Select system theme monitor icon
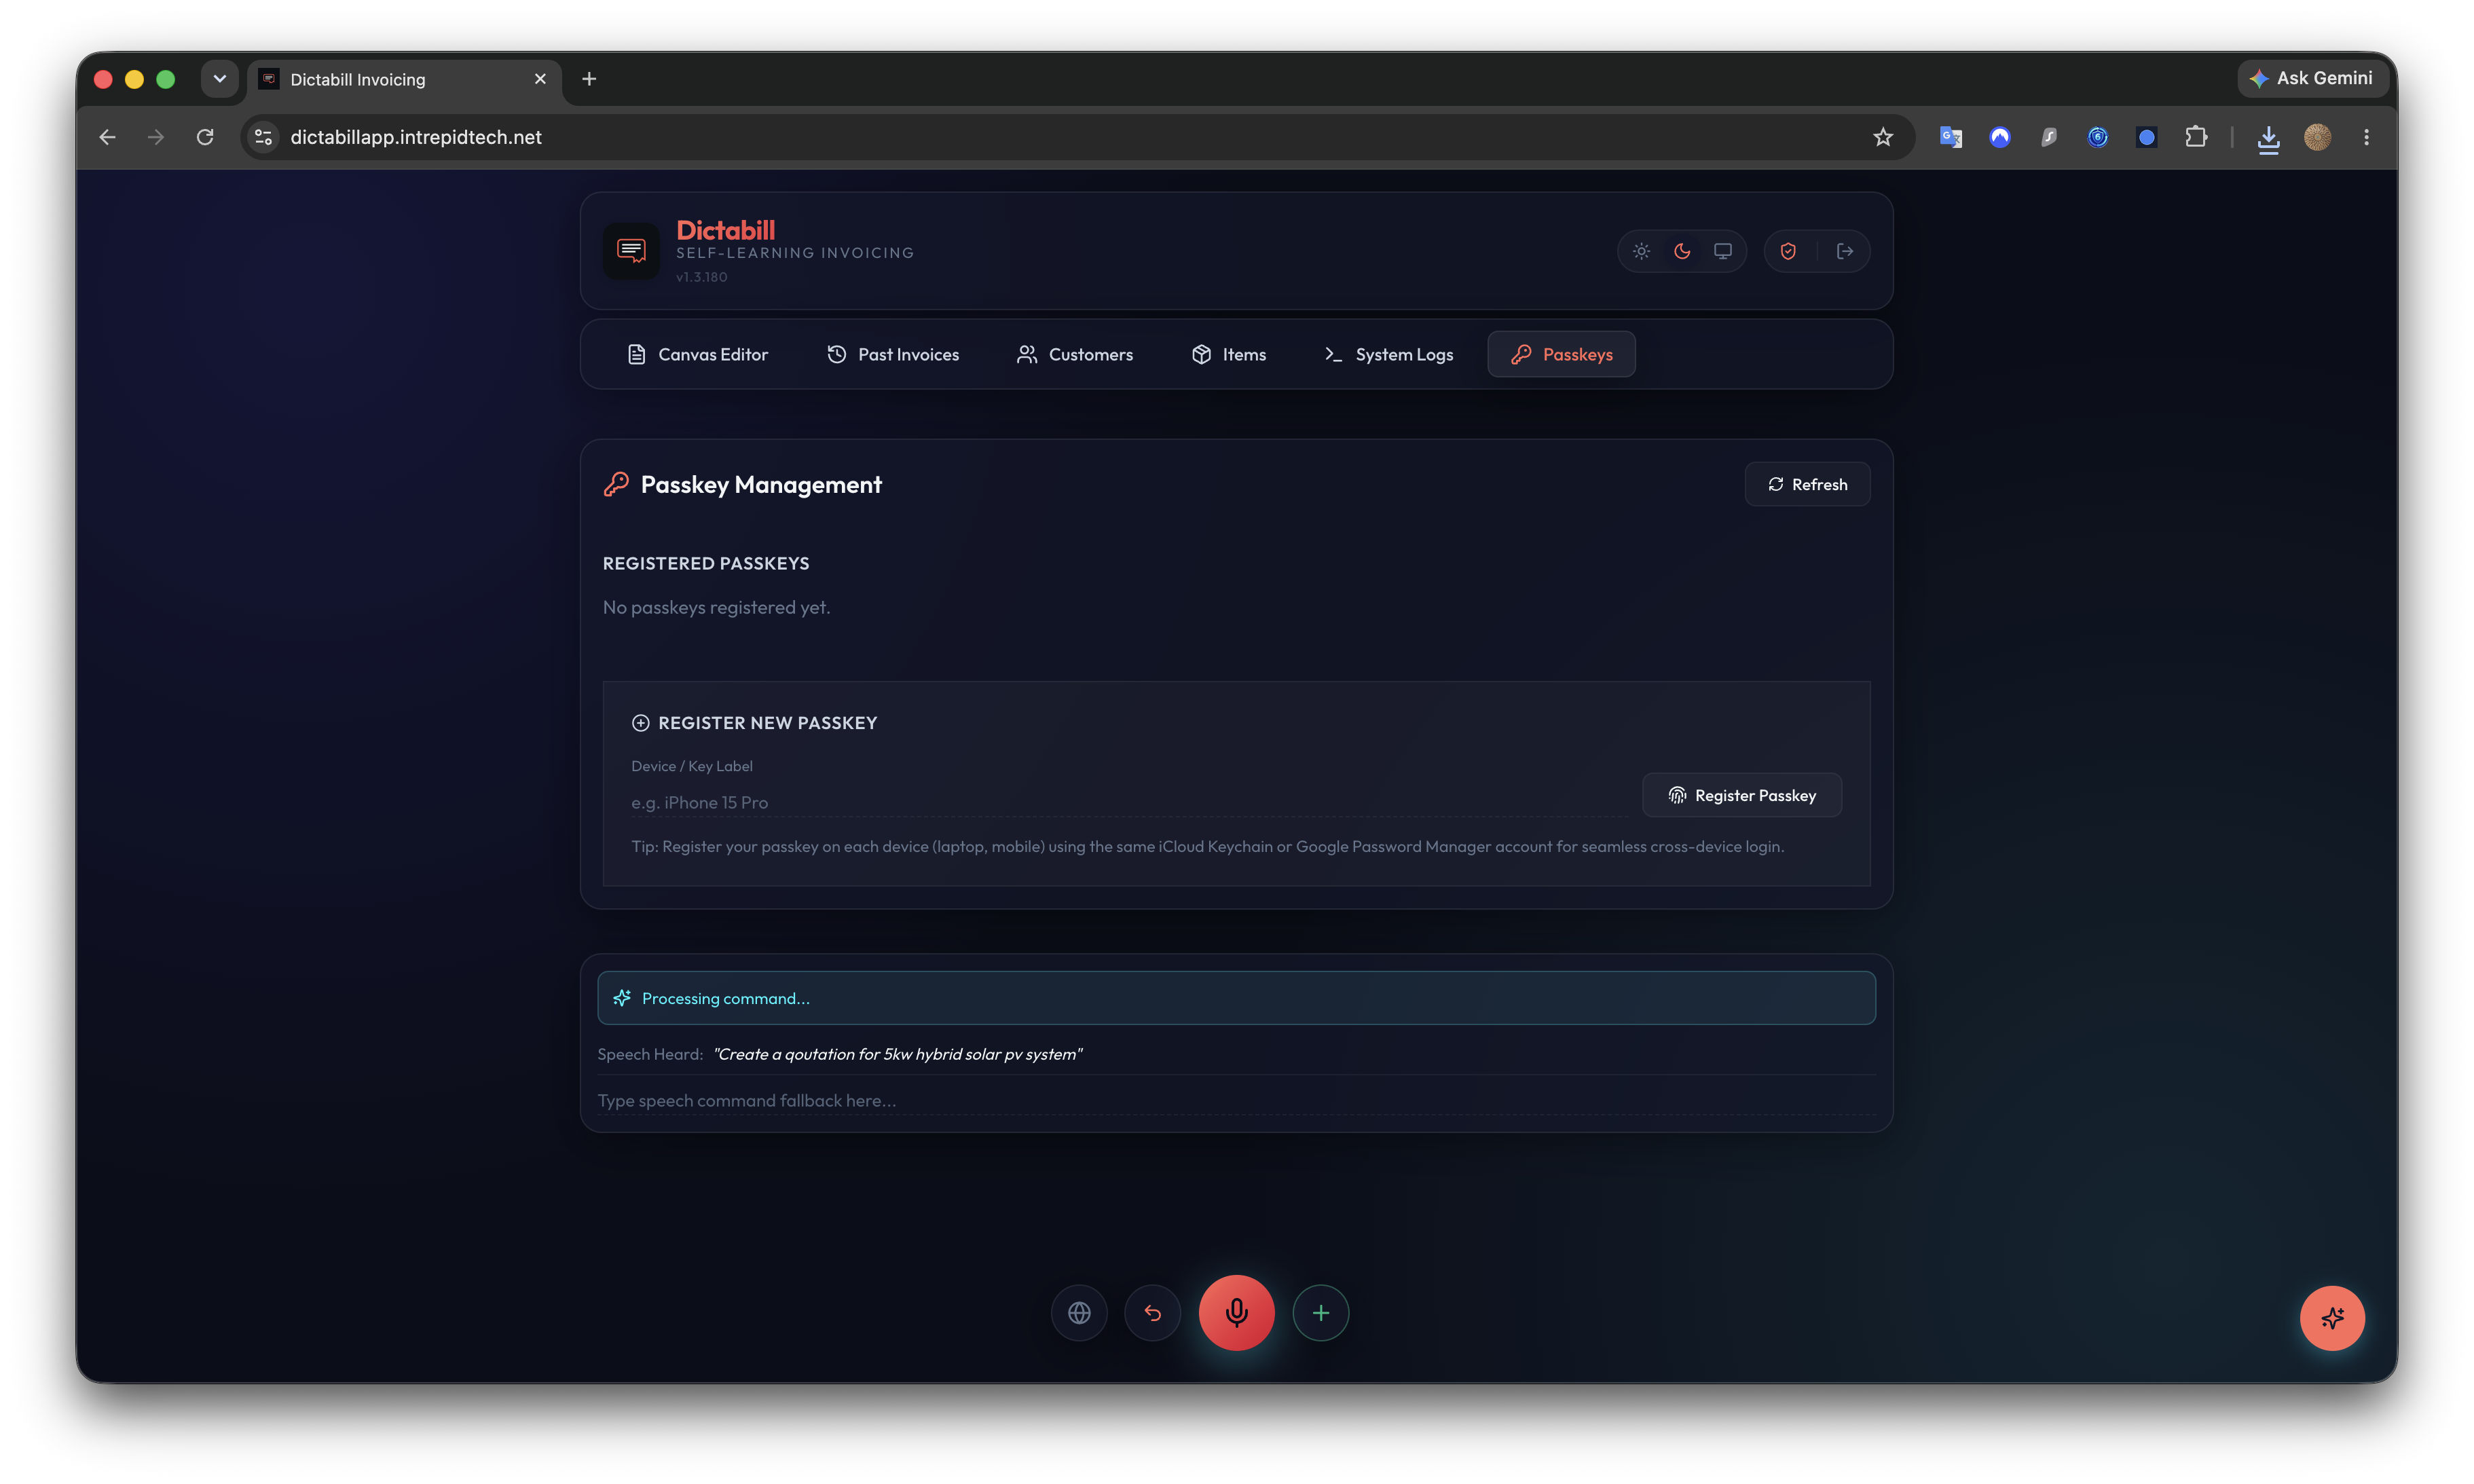Screen dimensions: 2474x1484 pyautogui.click(x=1722, y=251)
